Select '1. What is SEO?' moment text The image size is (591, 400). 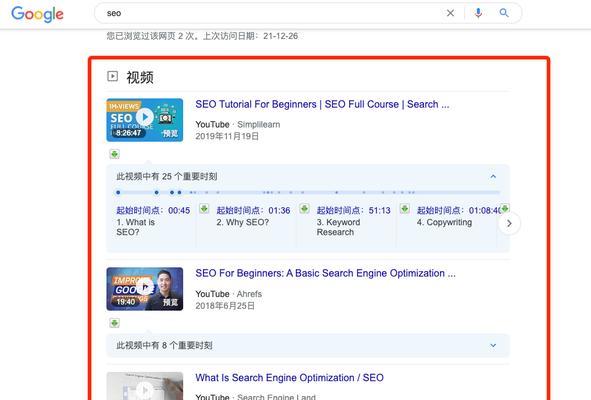click(x=136, y=227)
